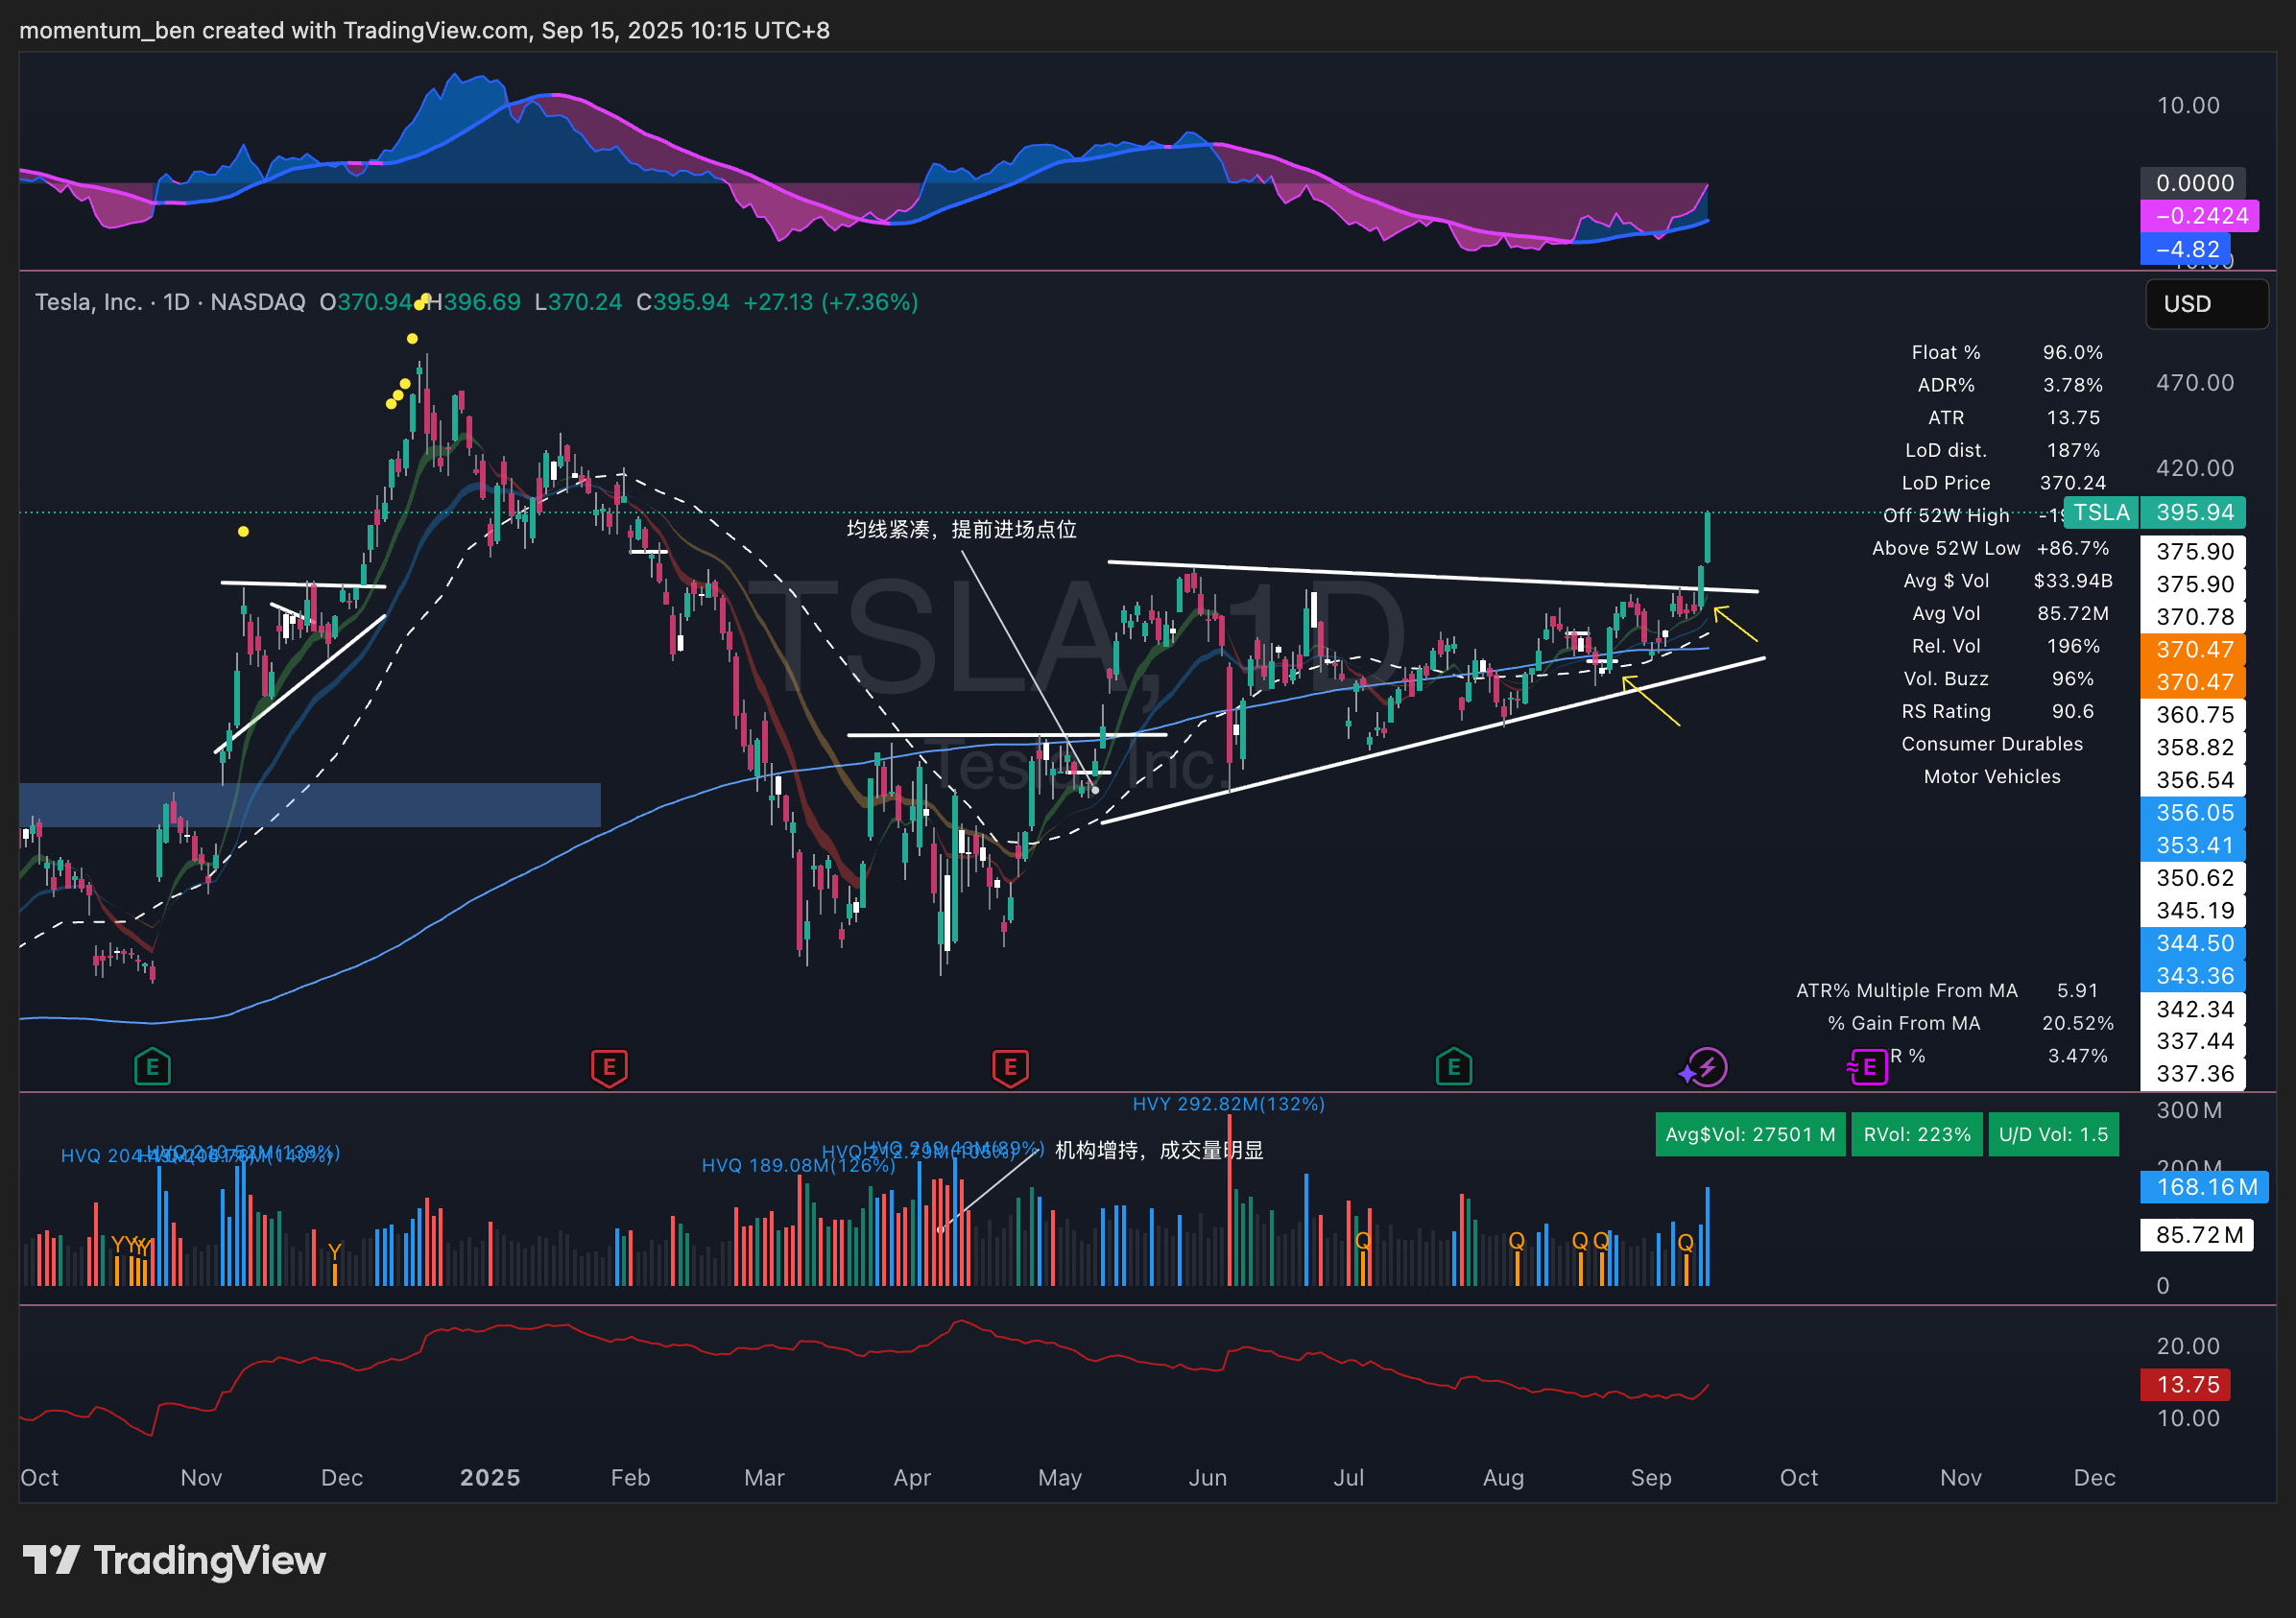2296x1618 pixels.
Task: Click the RVol 223% green badge
Action: pyautogui.click(x=1916, y=1135)
